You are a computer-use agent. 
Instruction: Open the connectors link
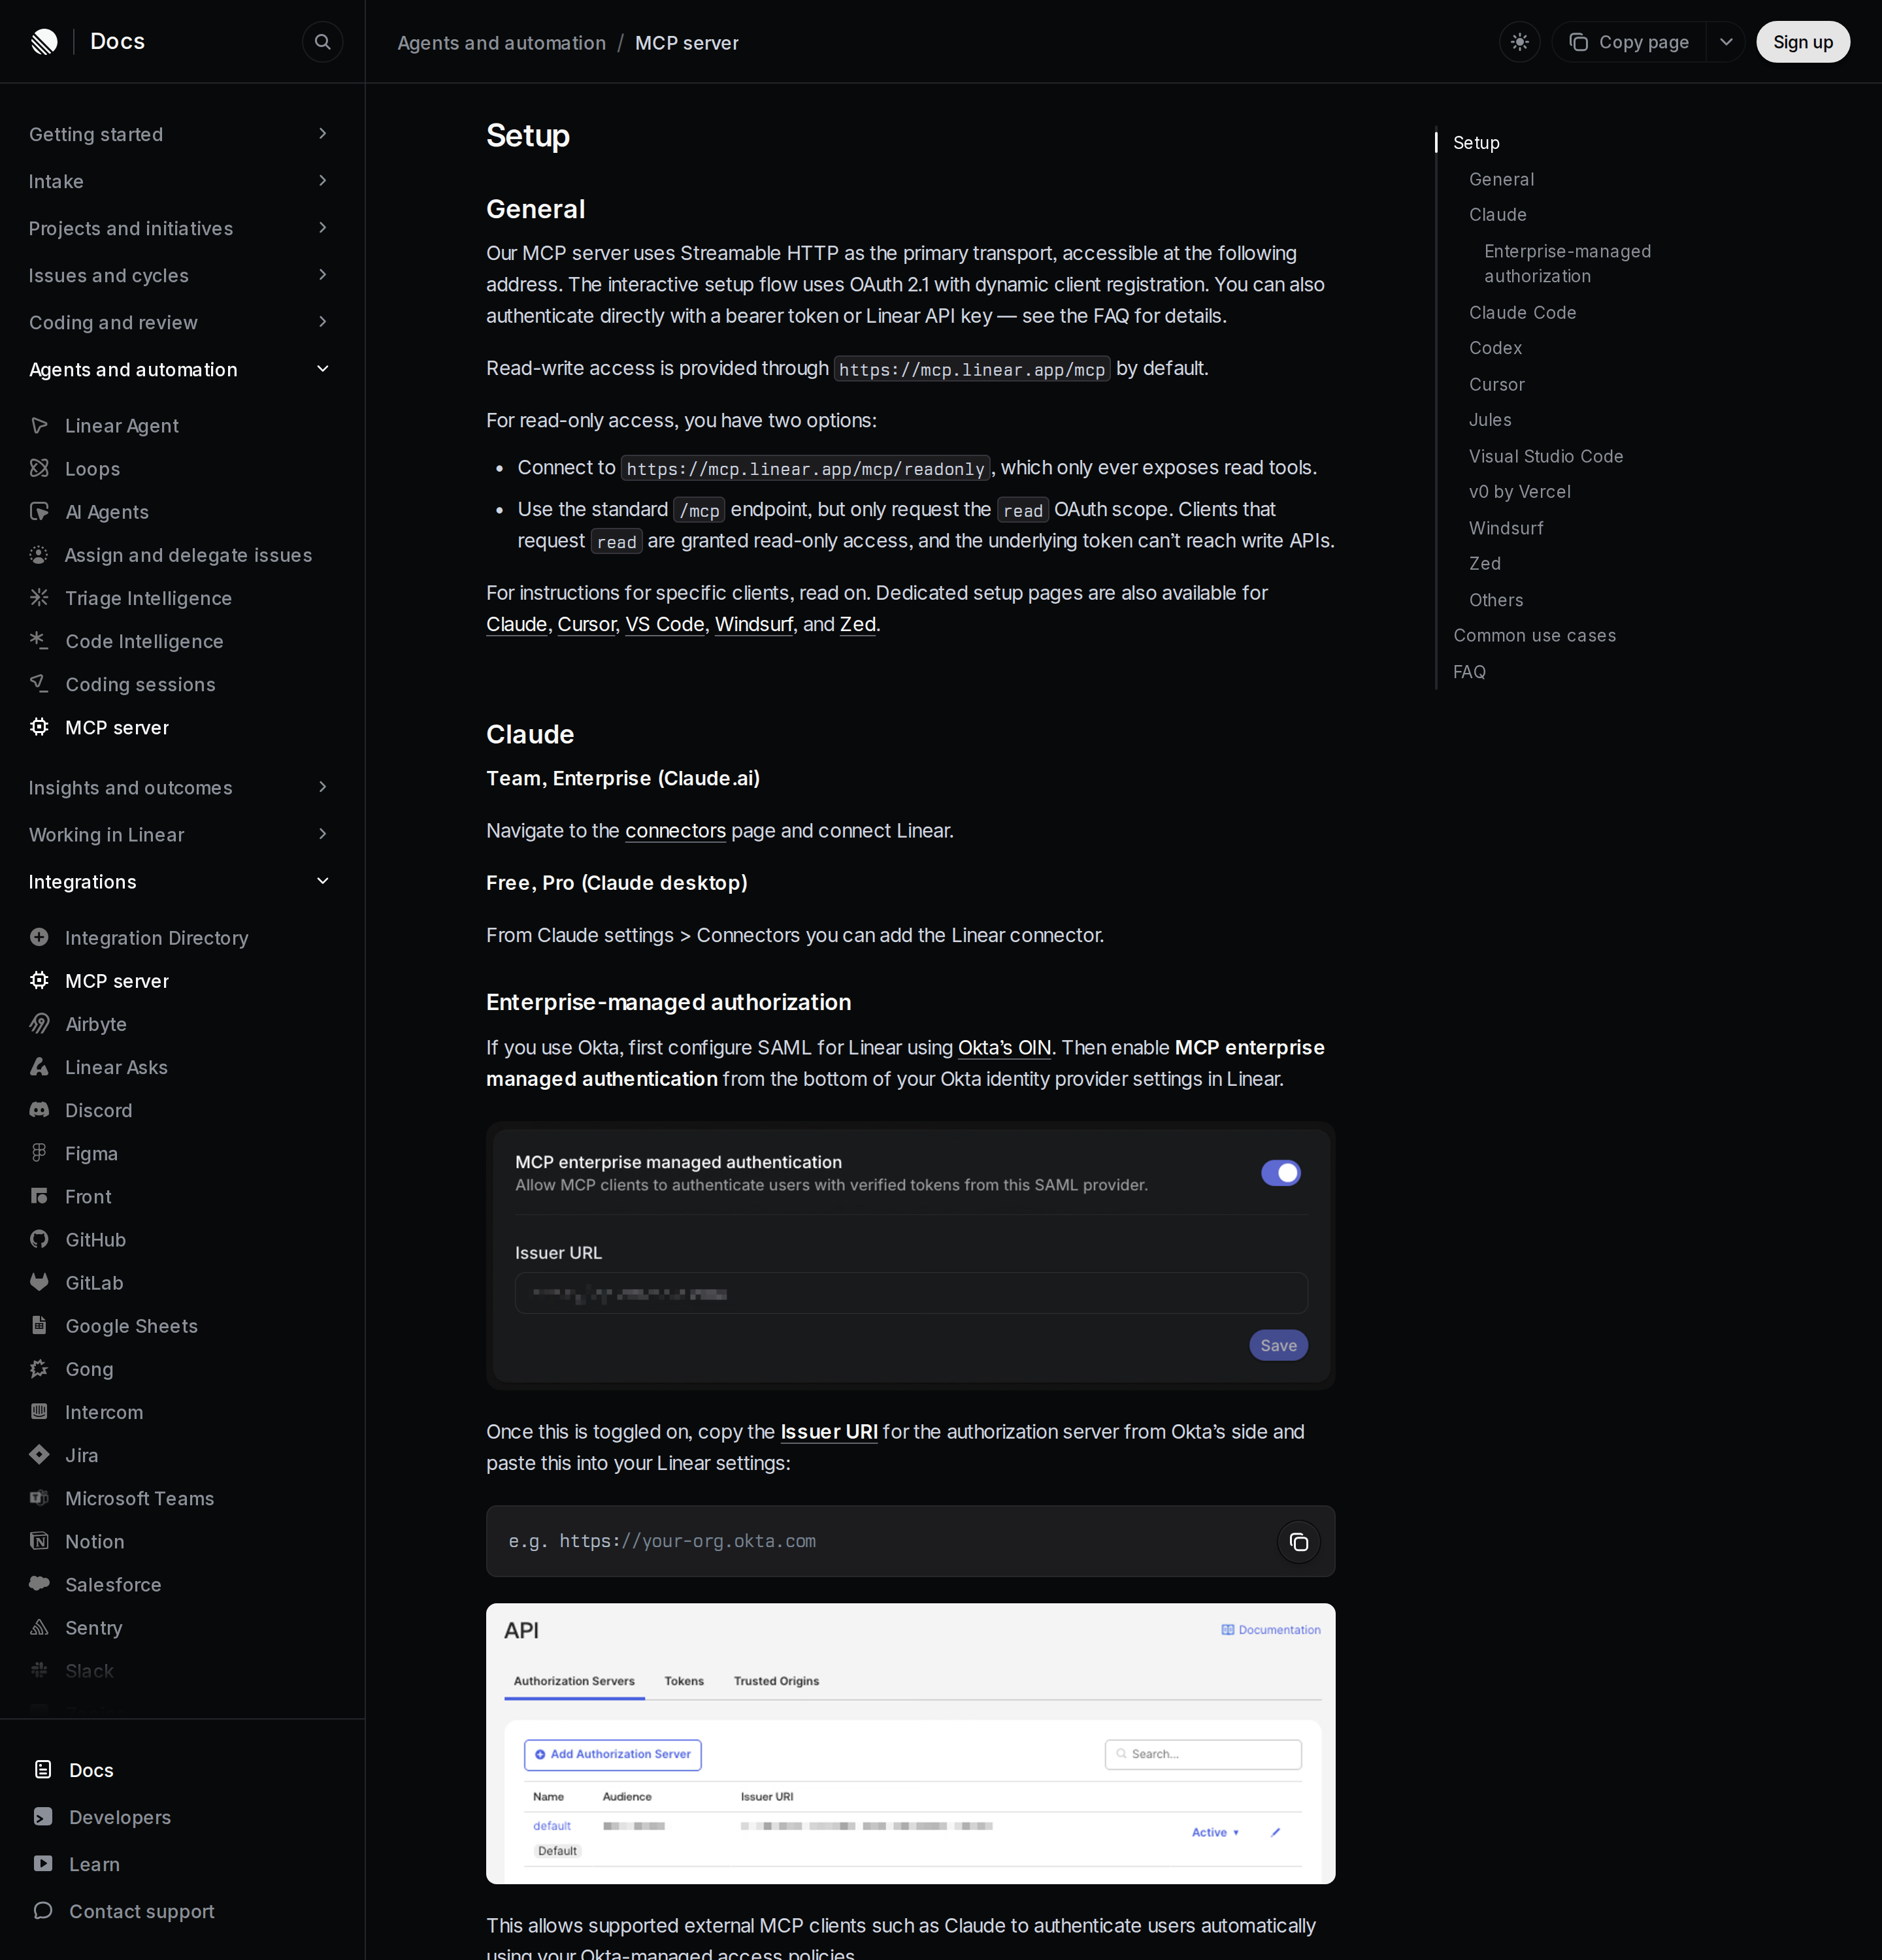tap(675, 831)
